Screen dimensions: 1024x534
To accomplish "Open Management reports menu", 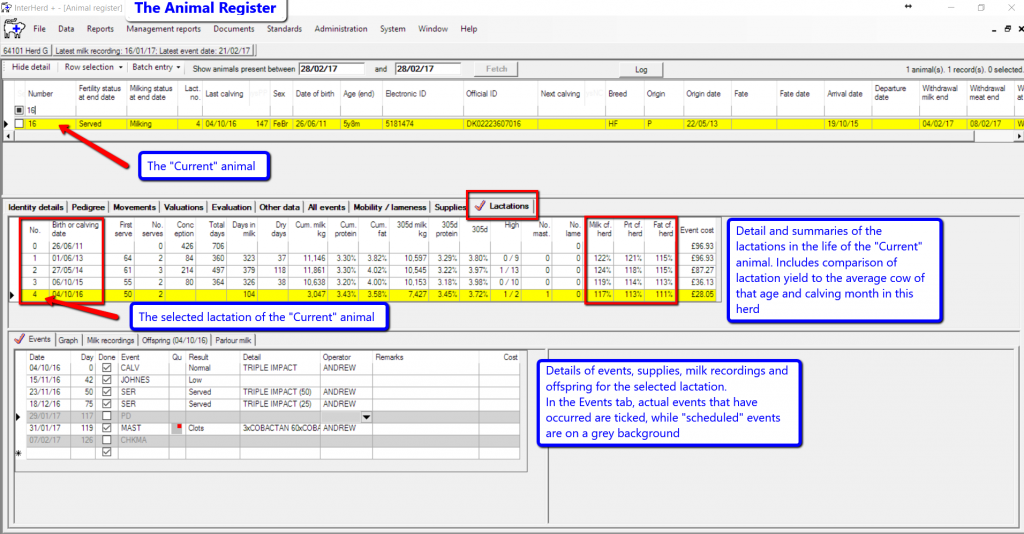I will 163,29.
